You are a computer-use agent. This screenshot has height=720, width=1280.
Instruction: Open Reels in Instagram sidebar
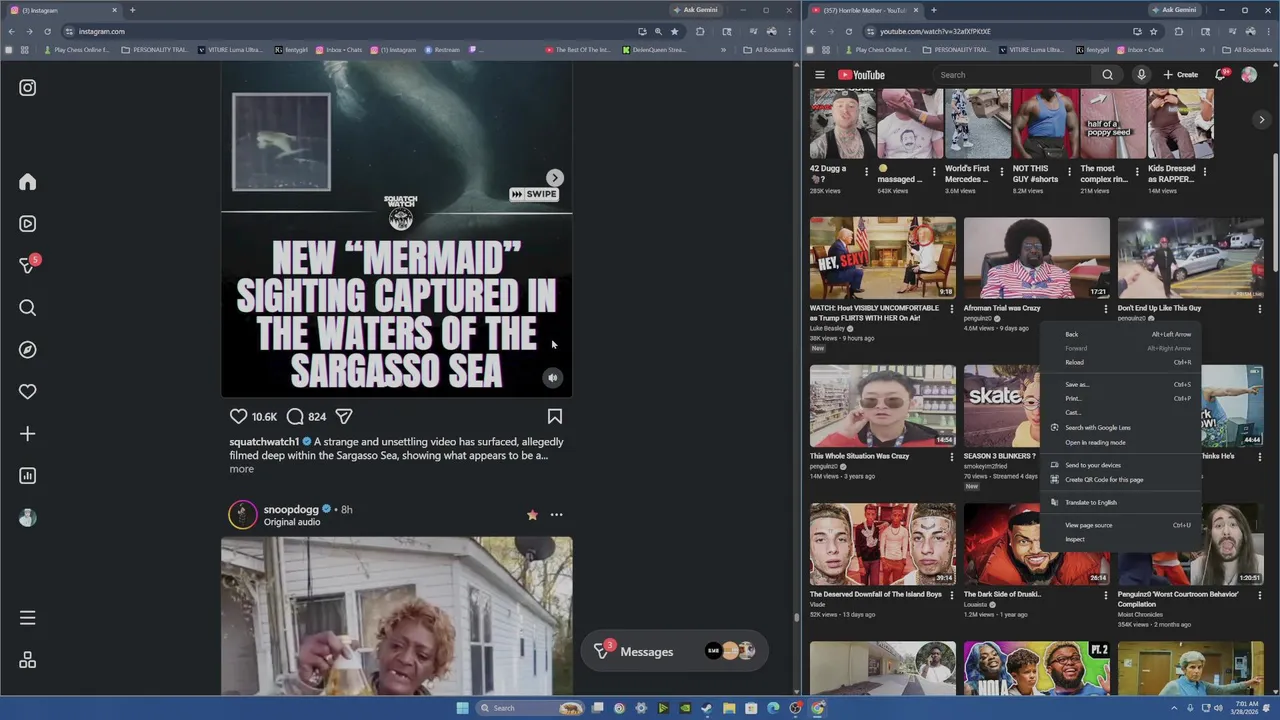pos(28,224)
